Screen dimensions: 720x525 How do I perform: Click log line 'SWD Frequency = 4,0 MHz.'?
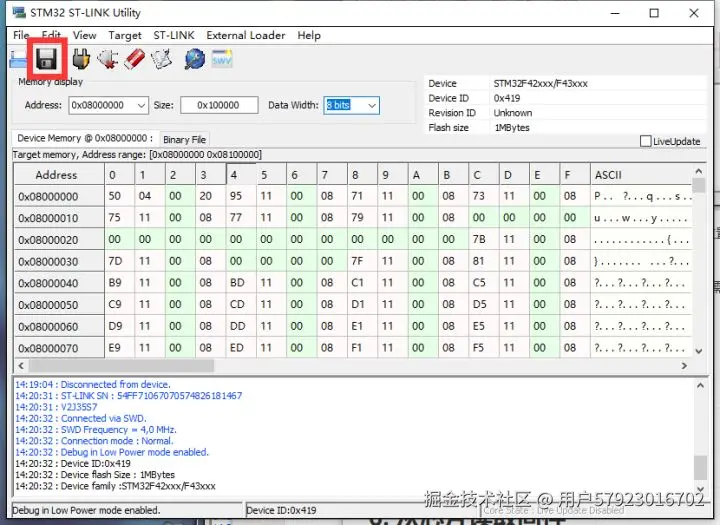click(96, 430)
